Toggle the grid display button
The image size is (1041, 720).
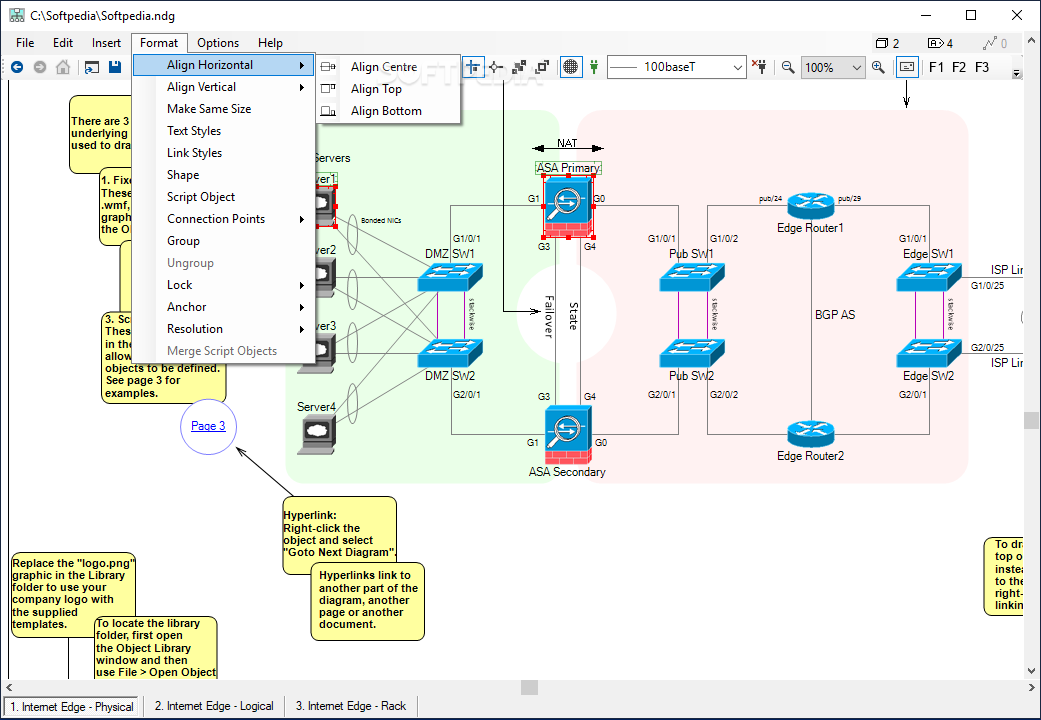click(570, 67)
